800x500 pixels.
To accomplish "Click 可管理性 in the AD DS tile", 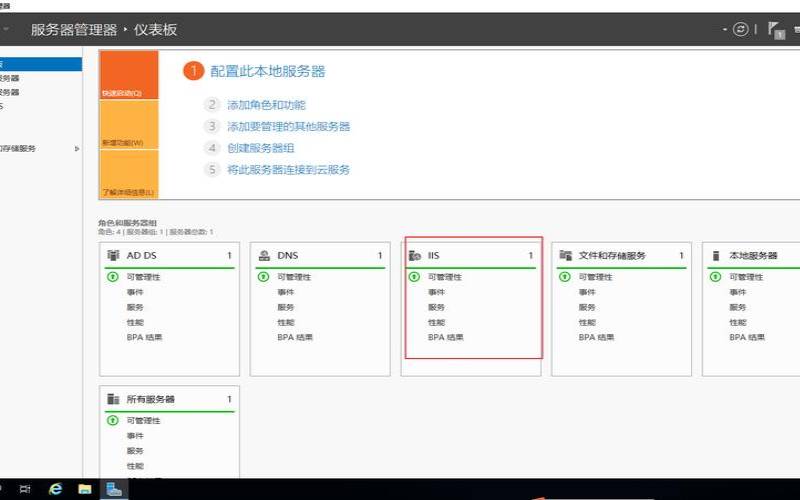I will (x=143, y=277).
